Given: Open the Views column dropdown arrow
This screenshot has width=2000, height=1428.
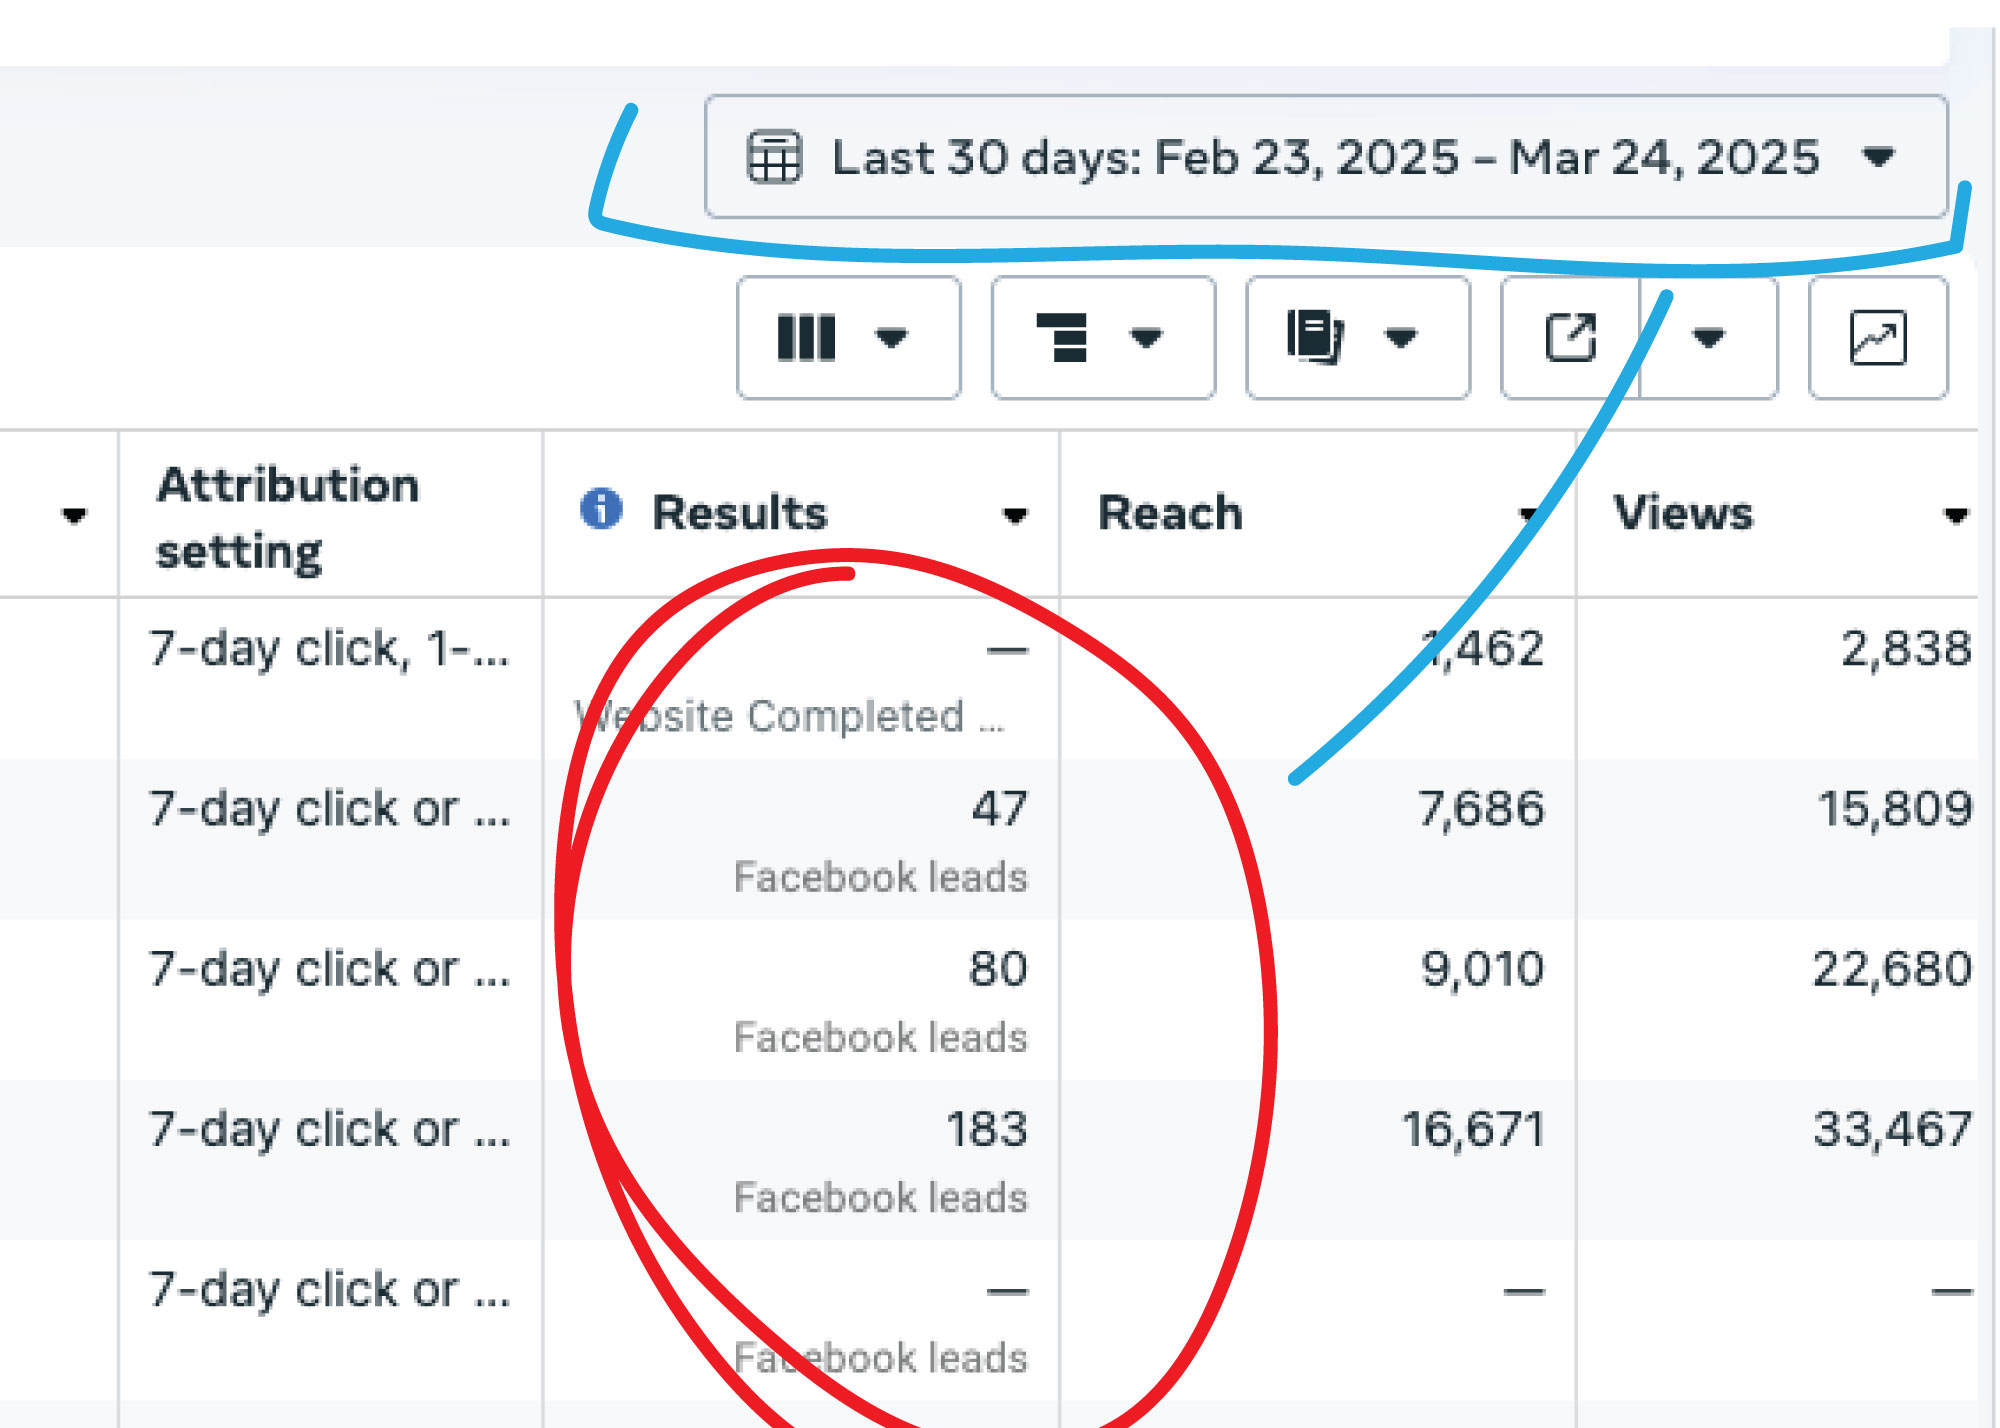Looking at the screenshot, I should tap(1955, 516).
